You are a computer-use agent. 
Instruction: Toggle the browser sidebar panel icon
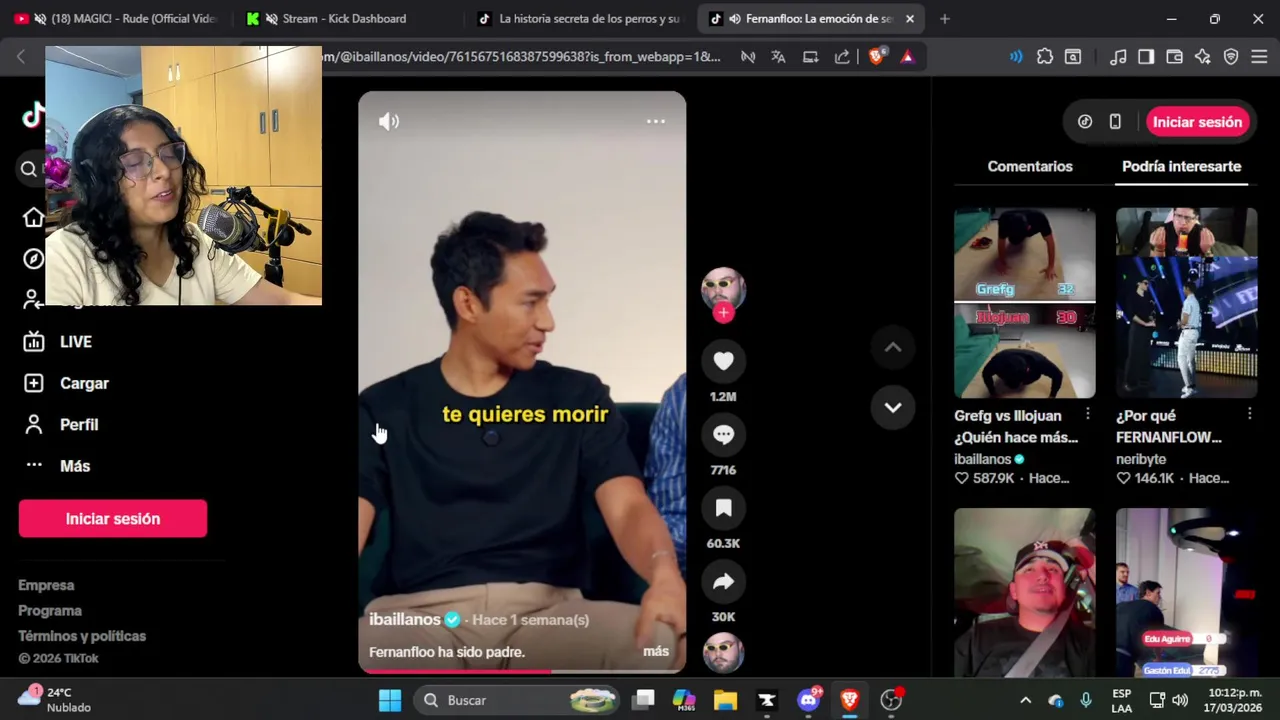click(x=1146, y=57)
